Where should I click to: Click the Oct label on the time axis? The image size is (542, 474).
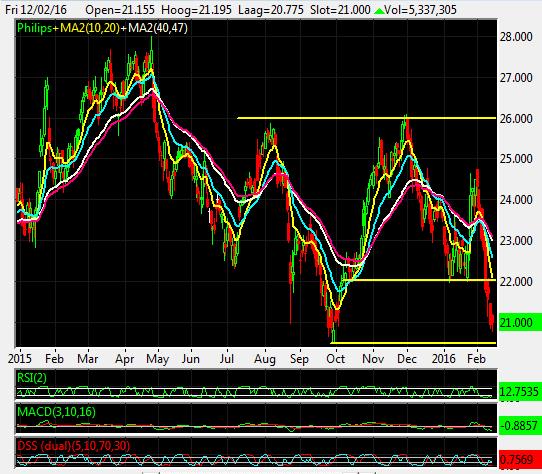(335, 359)
